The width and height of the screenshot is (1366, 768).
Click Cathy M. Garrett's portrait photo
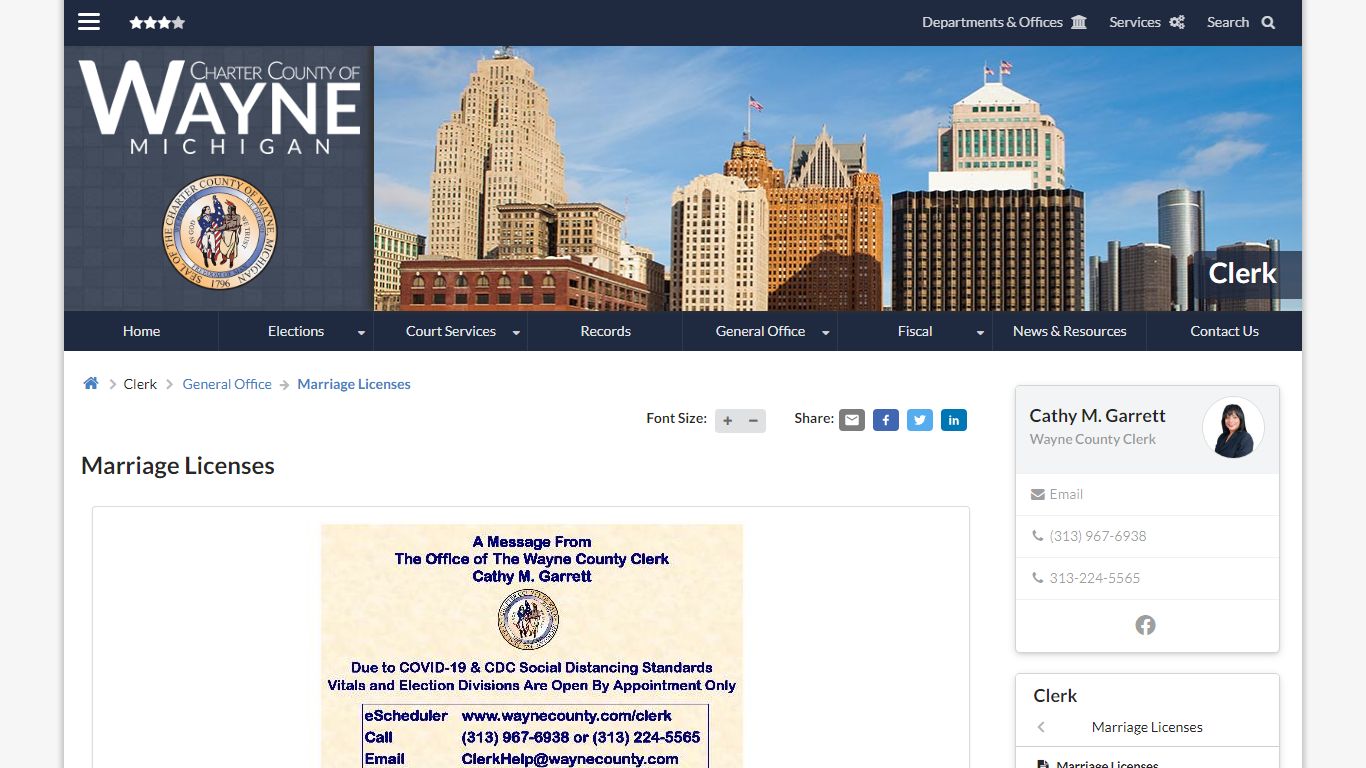click(x=1233, y=428)
